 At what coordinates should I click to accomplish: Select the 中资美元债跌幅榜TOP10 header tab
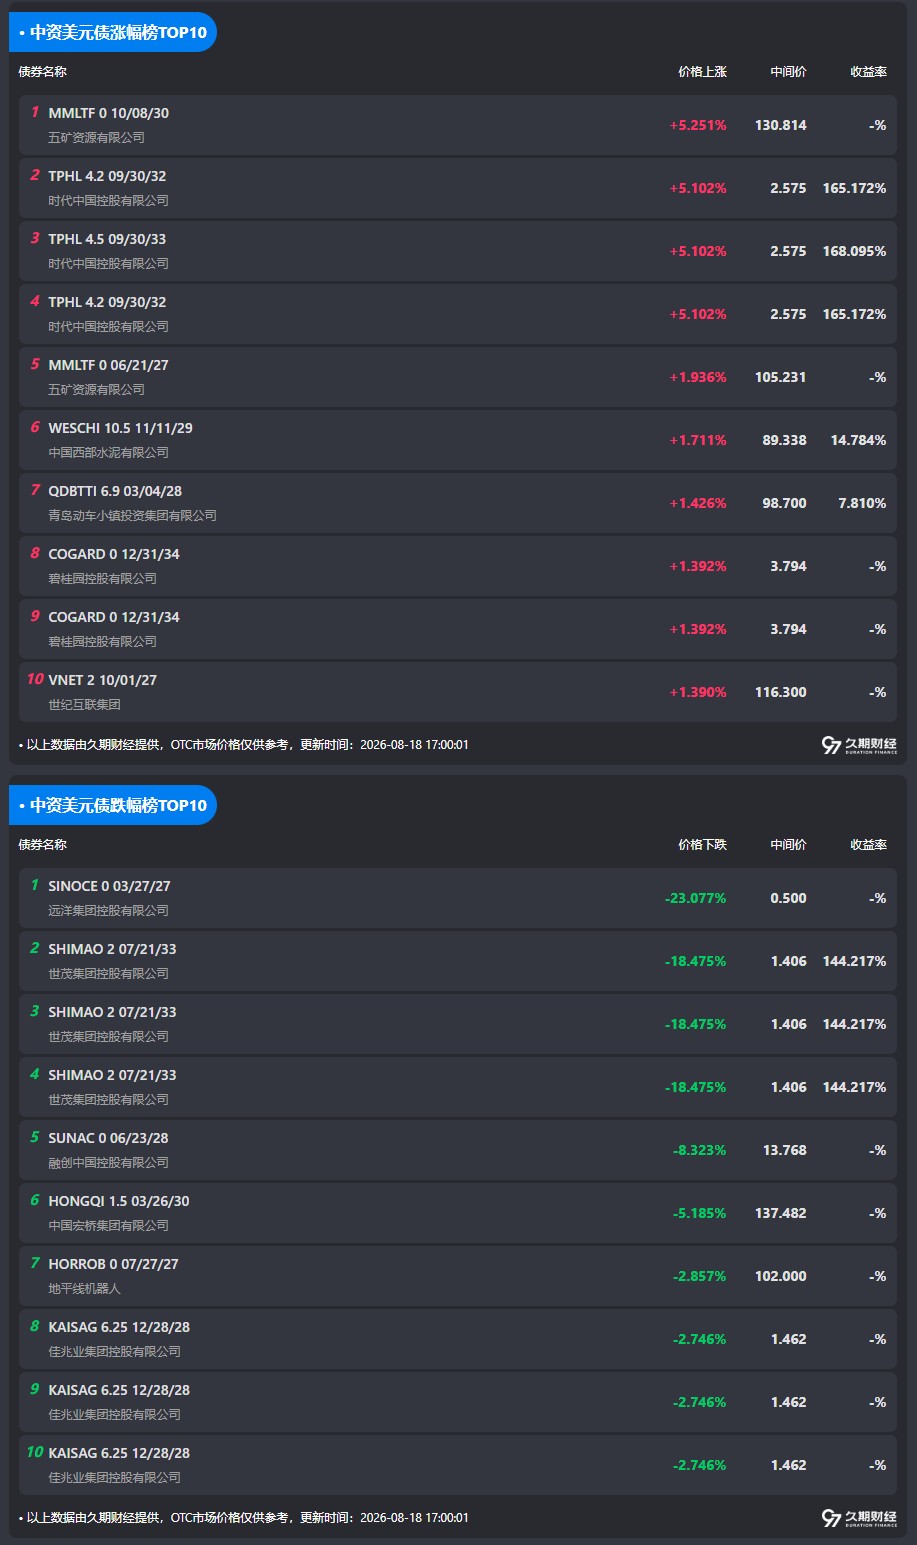113,805
